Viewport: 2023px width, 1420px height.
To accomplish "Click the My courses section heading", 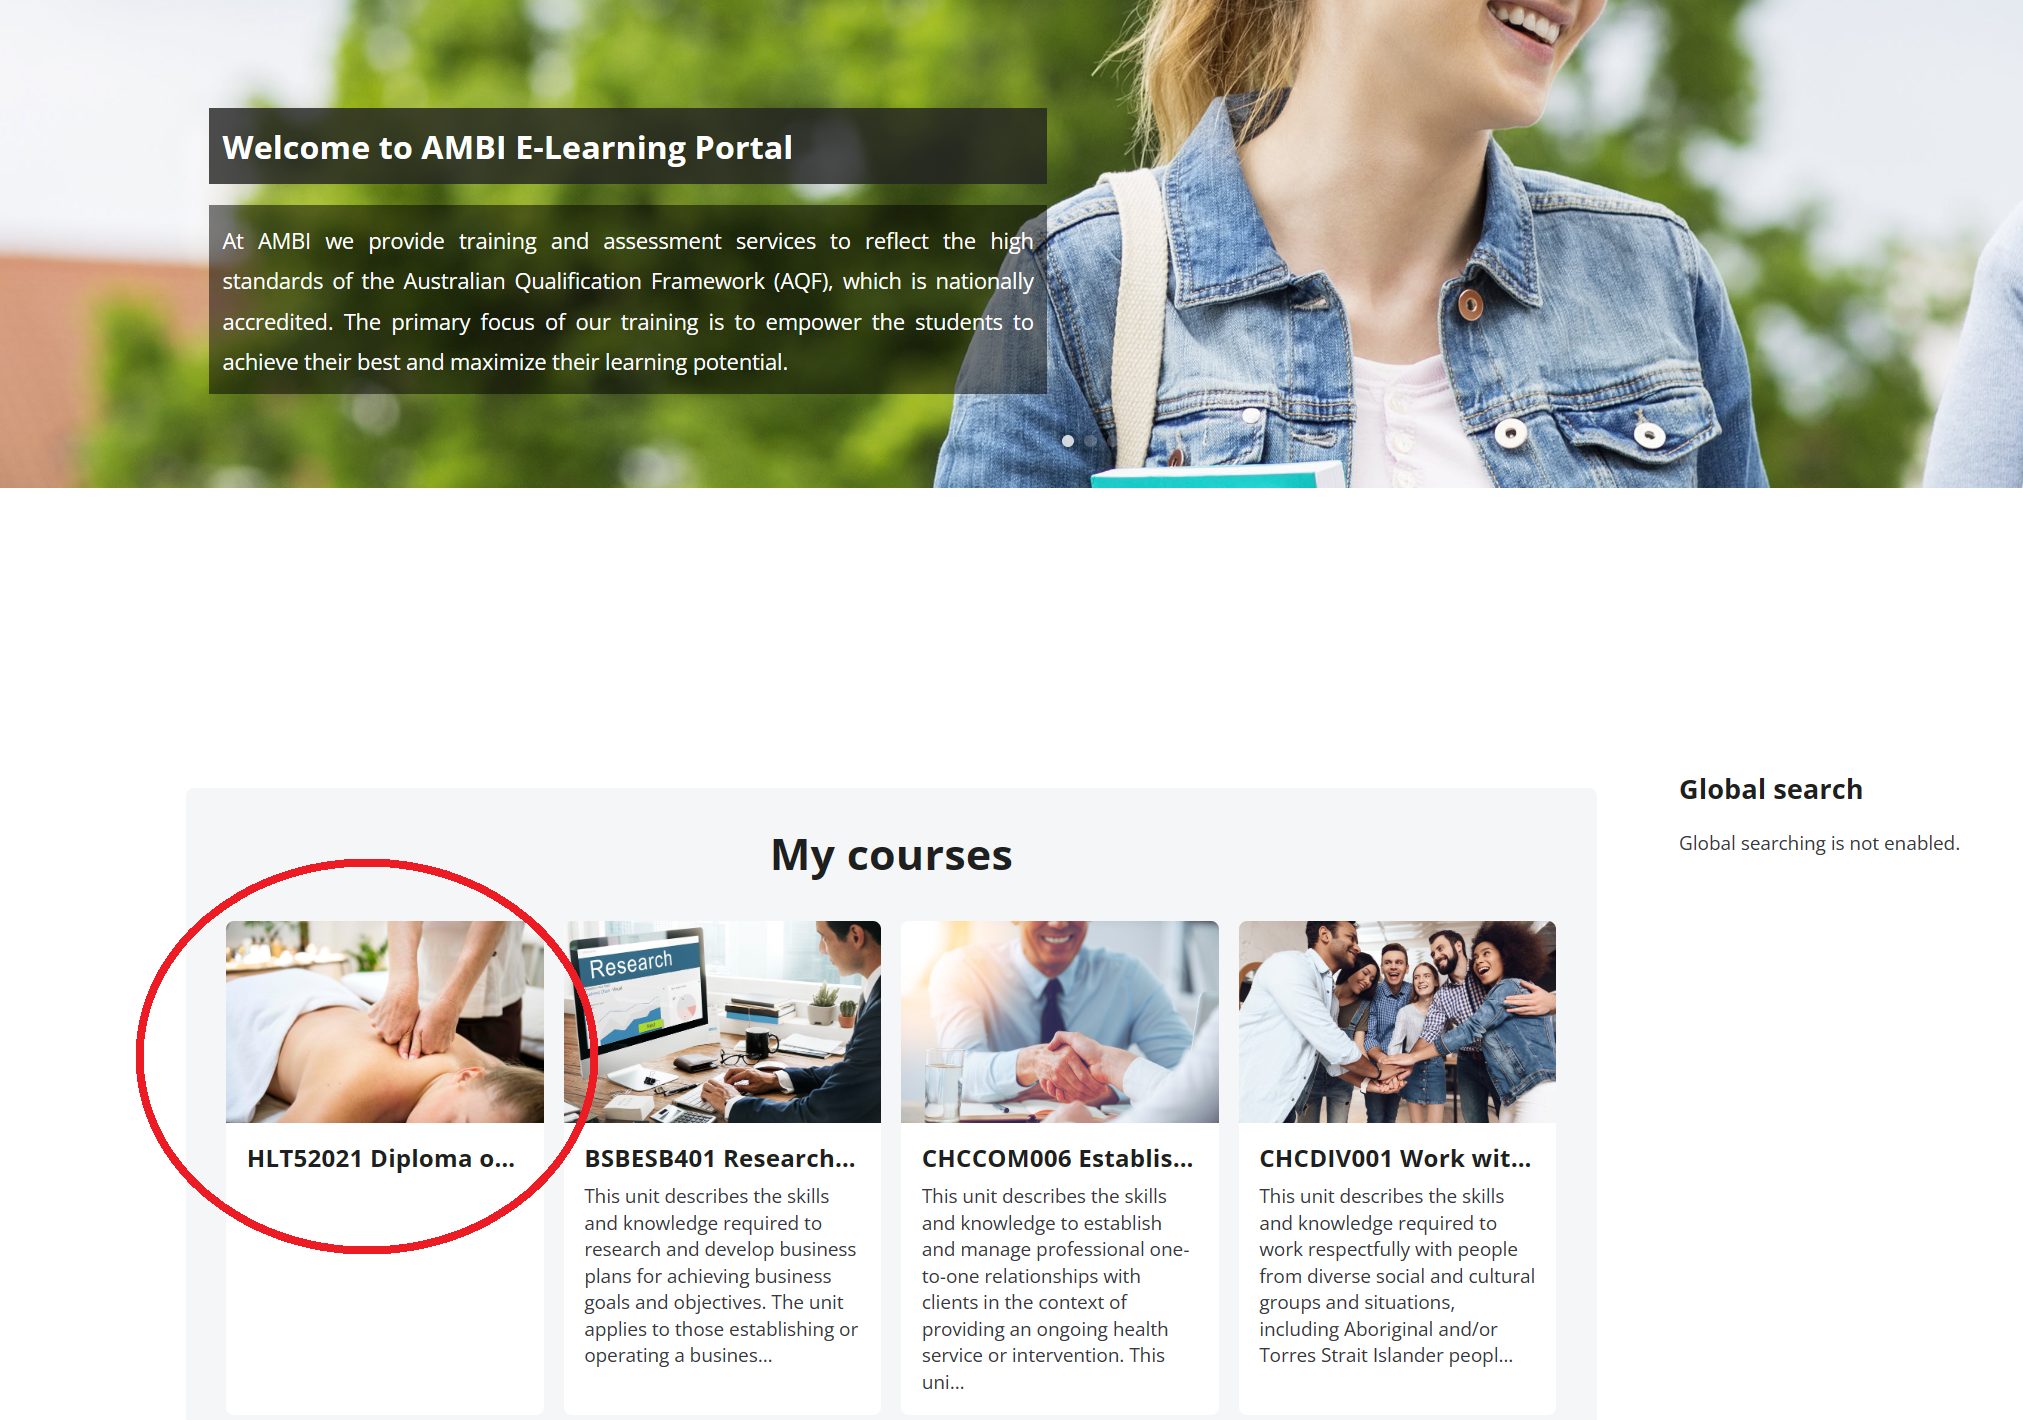I will [891, 855].
